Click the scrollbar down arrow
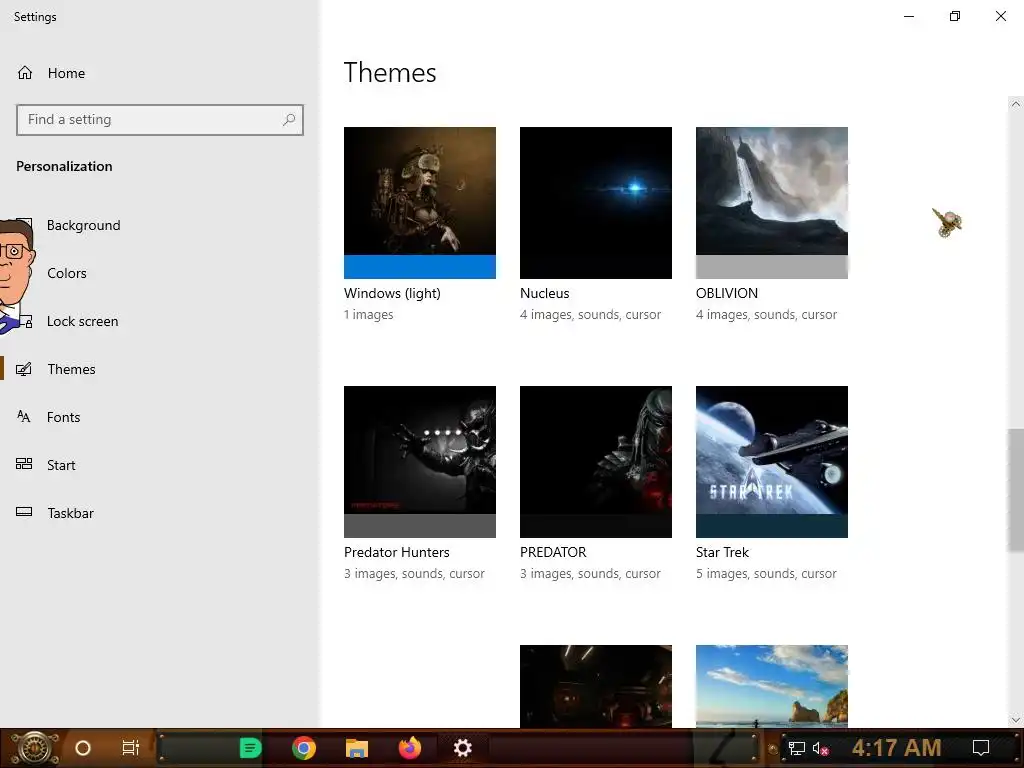The width and height of the screenshot is (1024, 768). coord(1016,720)
